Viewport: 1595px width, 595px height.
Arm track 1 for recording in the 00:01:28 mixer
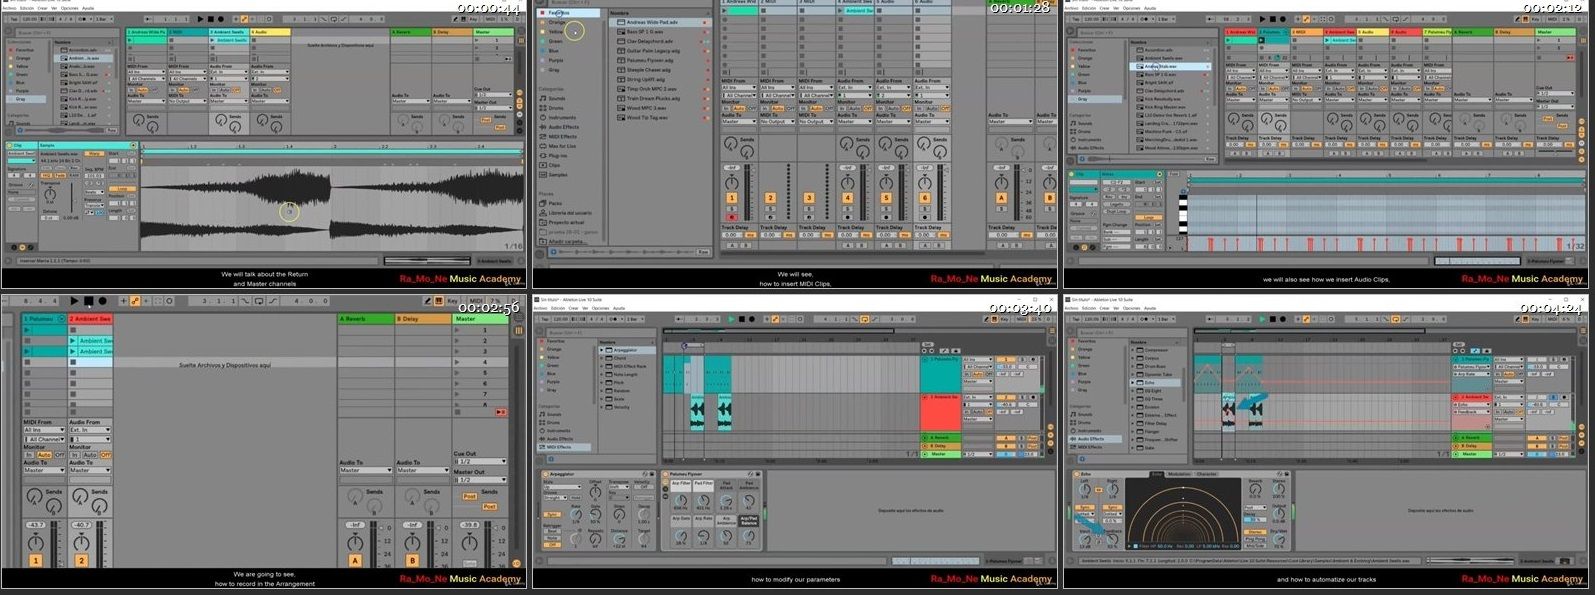click(731, 216)
